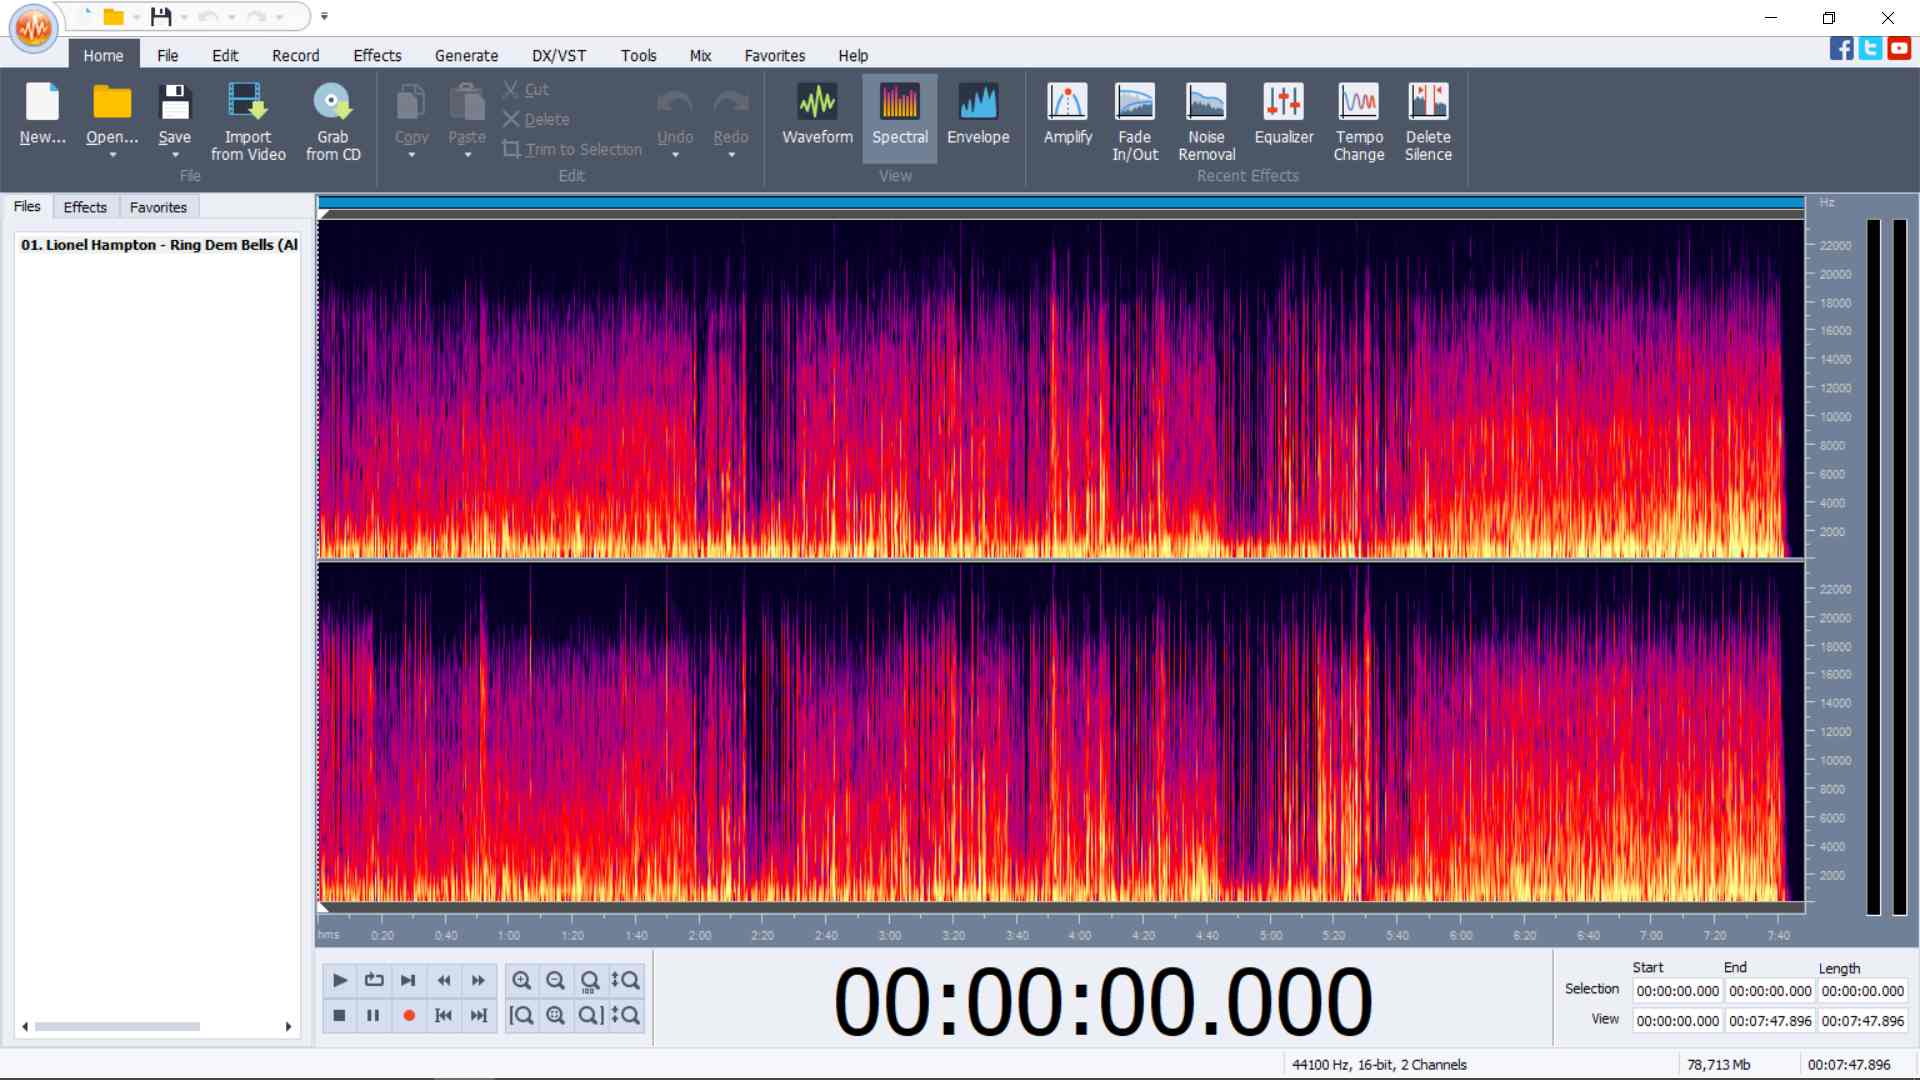The image size is (1920, 1080).
Task: Open Quick Access Toolbar customize arrow
Action: pyautogui.click(x=324, y=17)
